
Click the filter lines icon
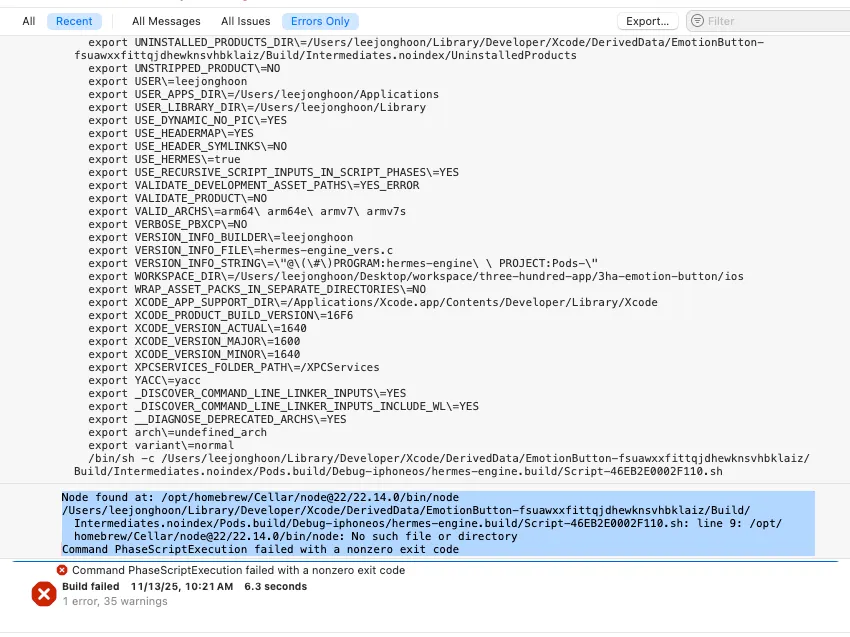click(x=698, y=21)
